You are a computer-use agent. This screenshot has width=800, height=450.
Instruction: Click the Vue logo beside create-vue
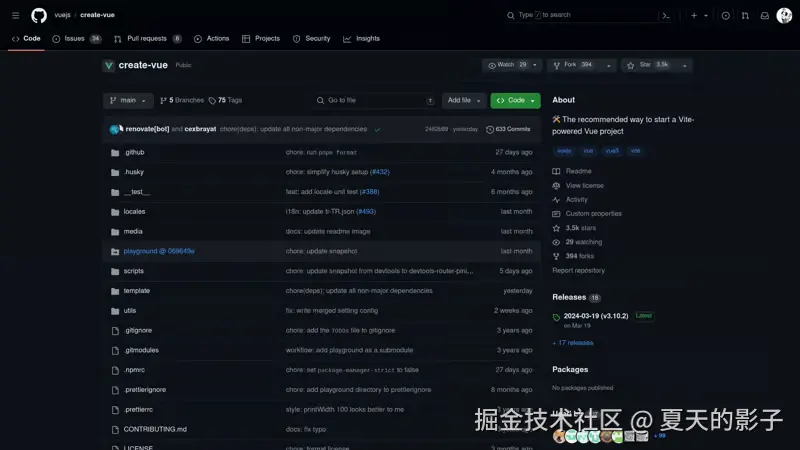[x=109, y=65]
